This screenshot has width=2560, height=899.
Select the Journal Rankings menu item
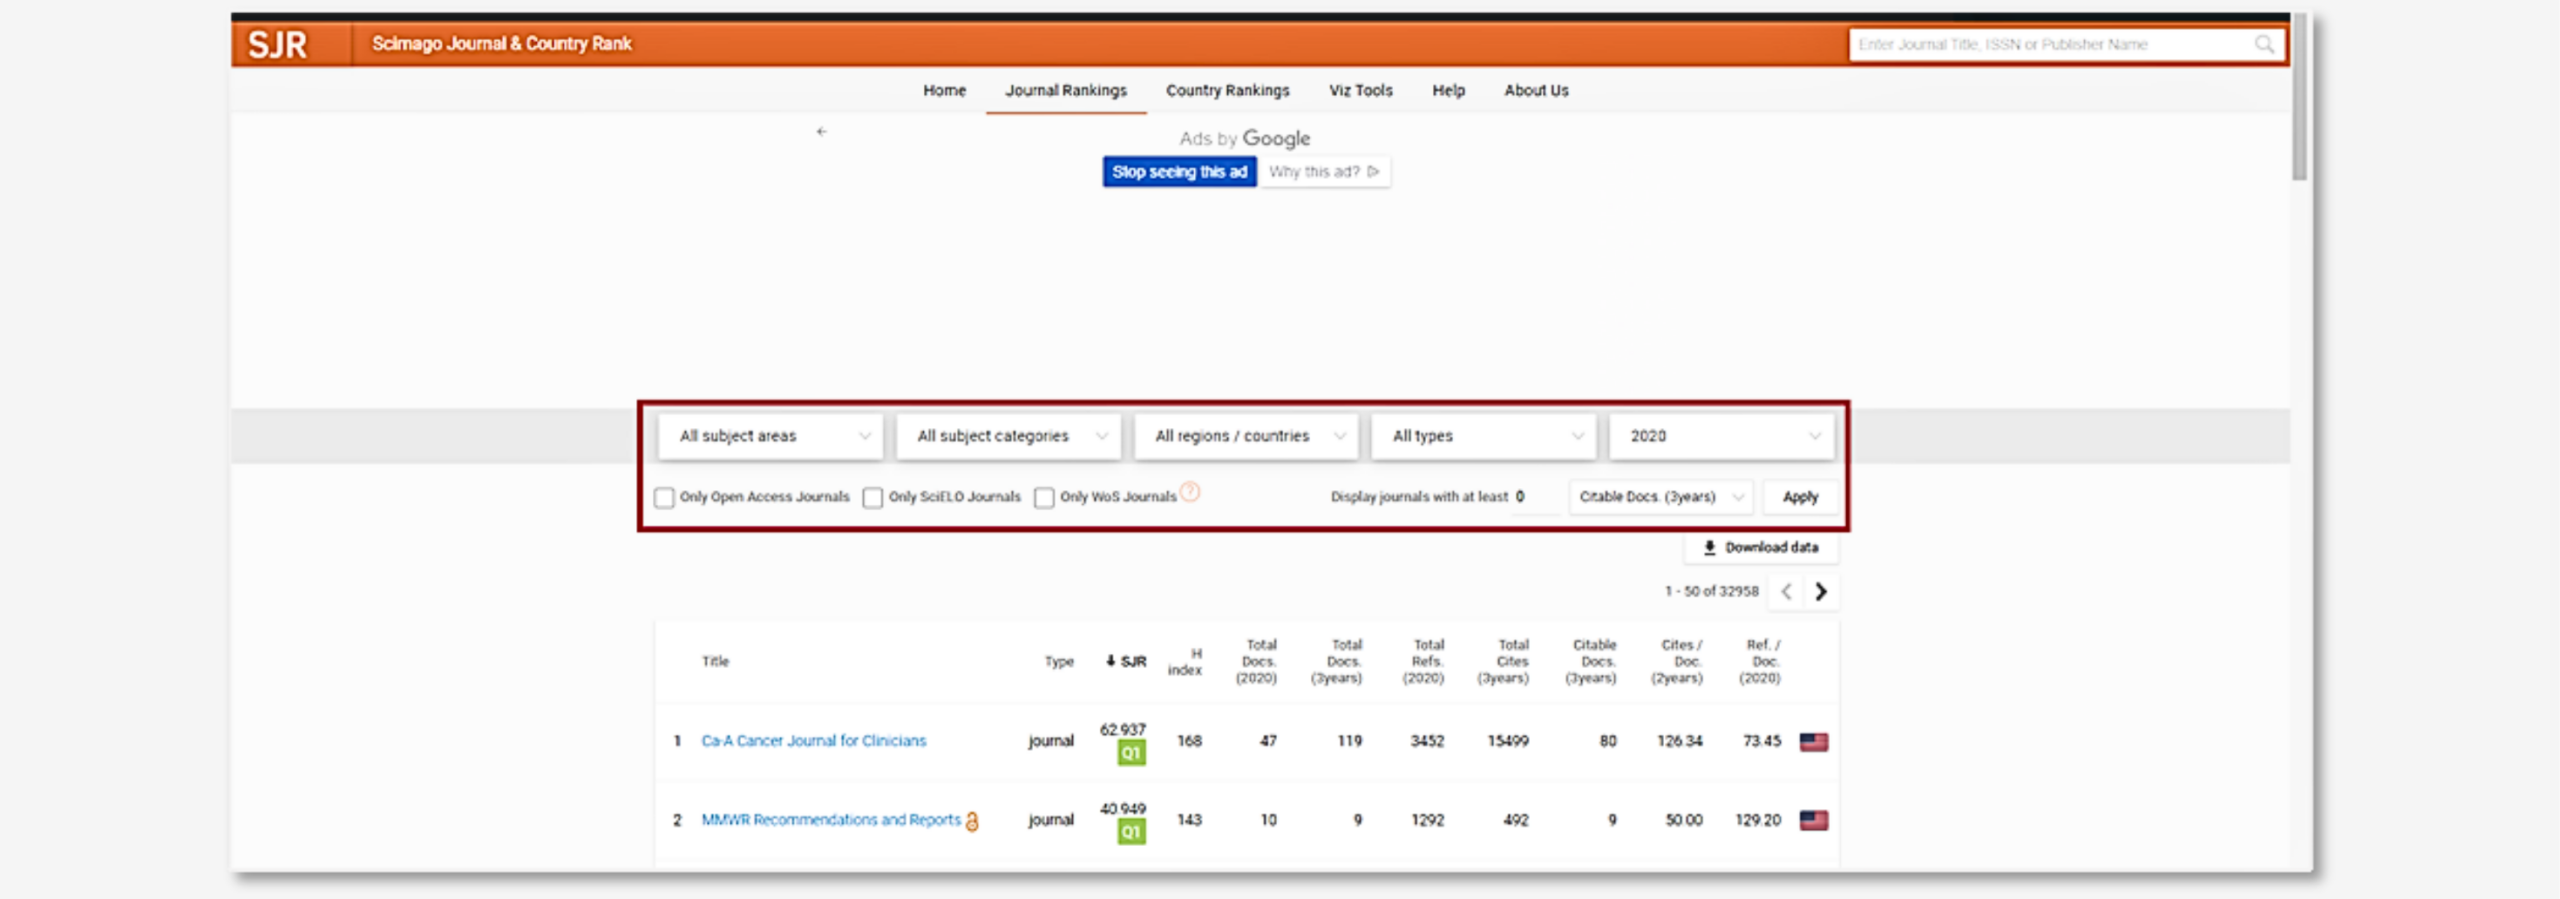tap(1066, 90)
